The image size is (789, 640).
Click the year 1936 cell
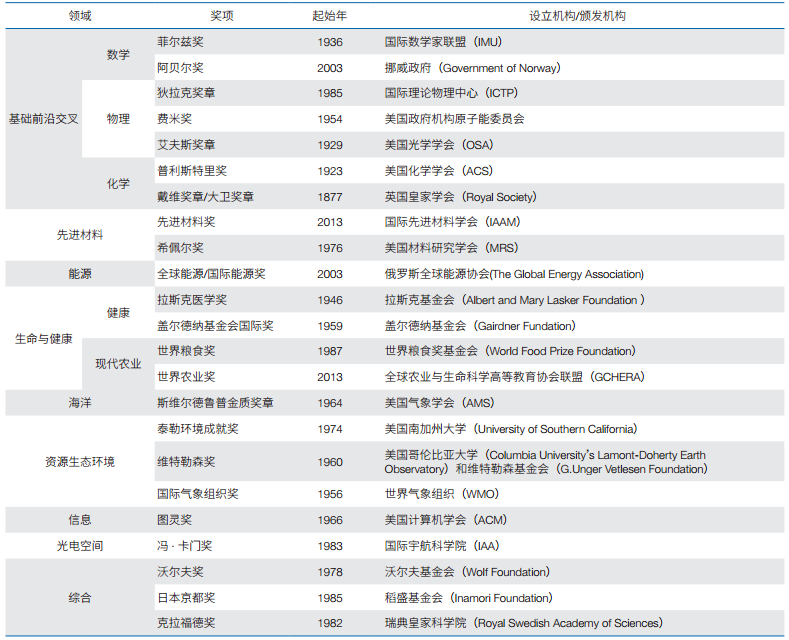pyautogui.click(x=330, y=42)
